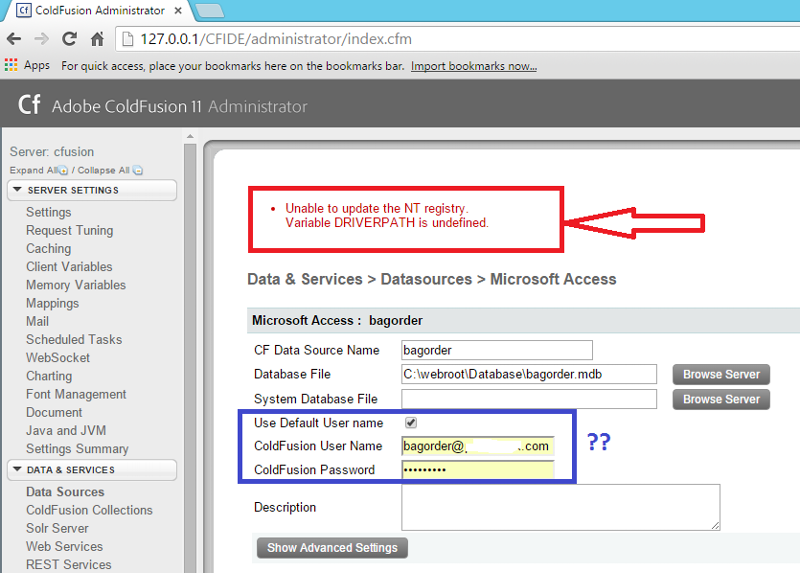
Task: View the Settings Summary
Action: 77,449
